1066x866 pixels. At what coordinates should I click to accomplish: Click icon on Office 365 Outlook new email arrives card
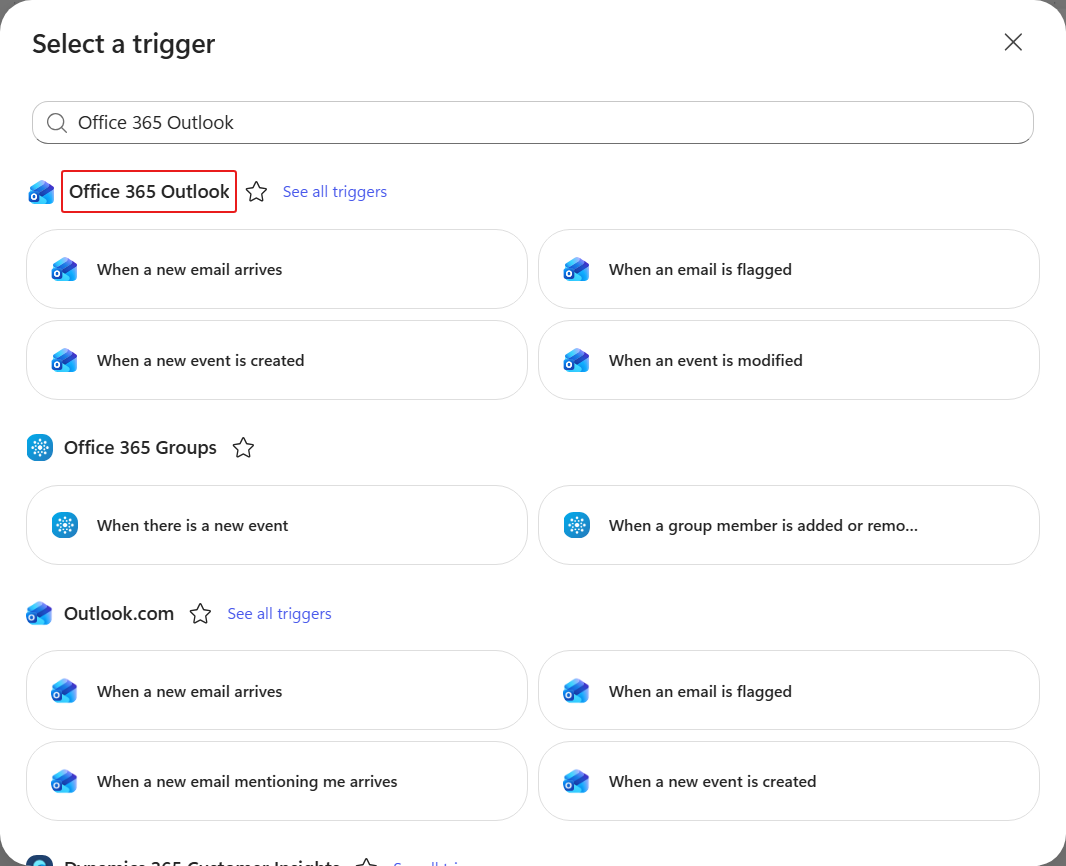[65, 269]
